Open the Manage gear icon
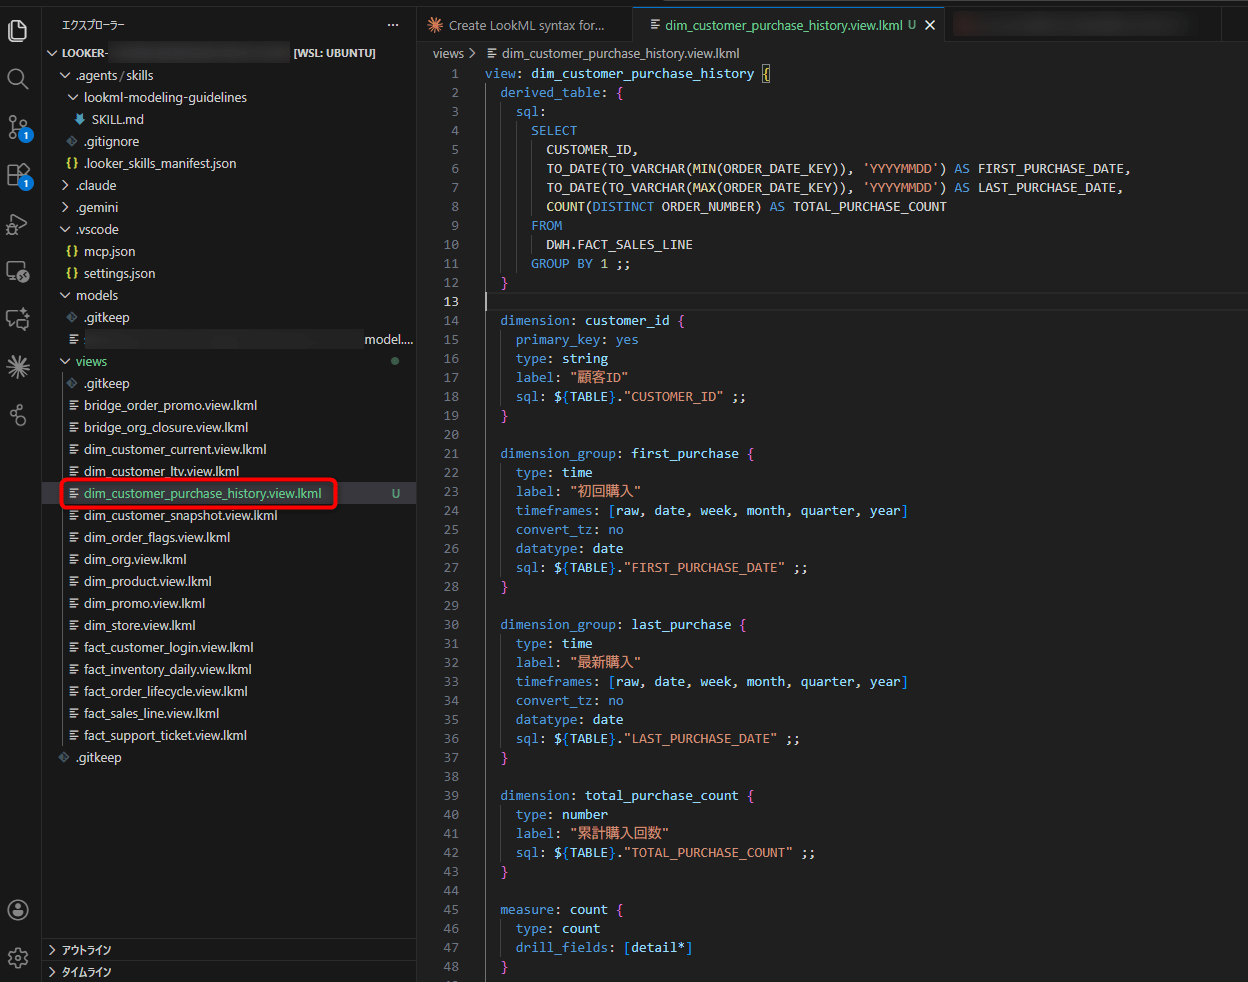Viewport: 1248px width, 982px height. click(x=18, y=958)
